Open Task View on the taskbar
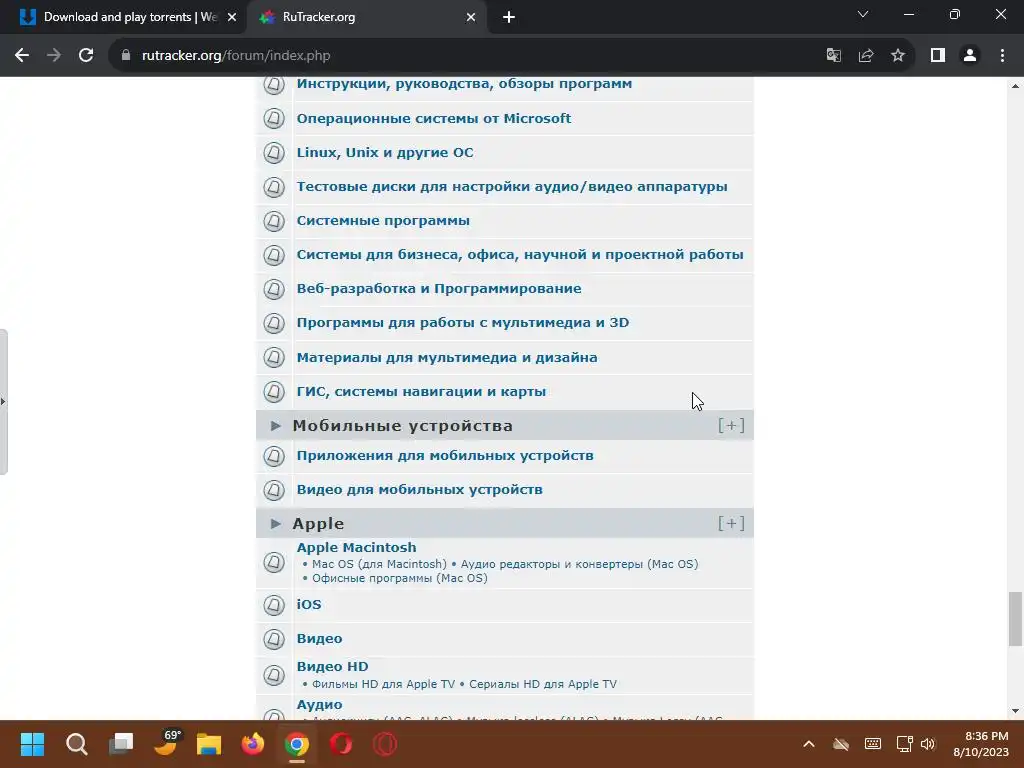Image resolution: width=1024 pixels, height=768 pixels. click(x=121, y=744)
